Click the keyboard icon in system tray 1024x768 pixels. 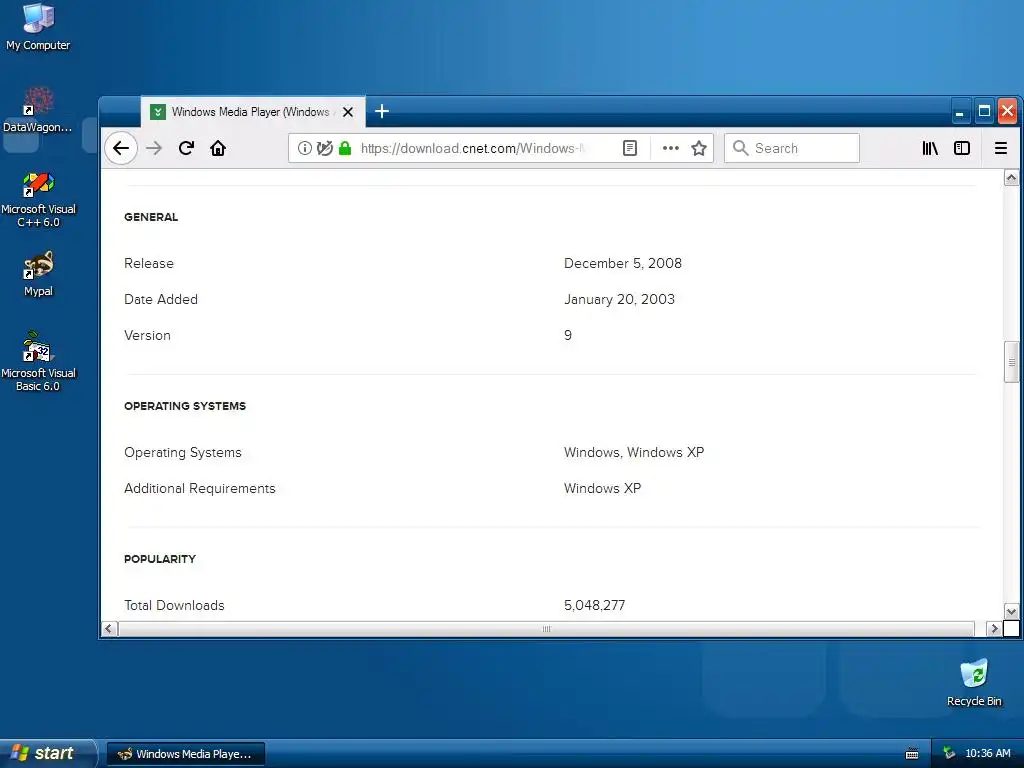point(912,754)
